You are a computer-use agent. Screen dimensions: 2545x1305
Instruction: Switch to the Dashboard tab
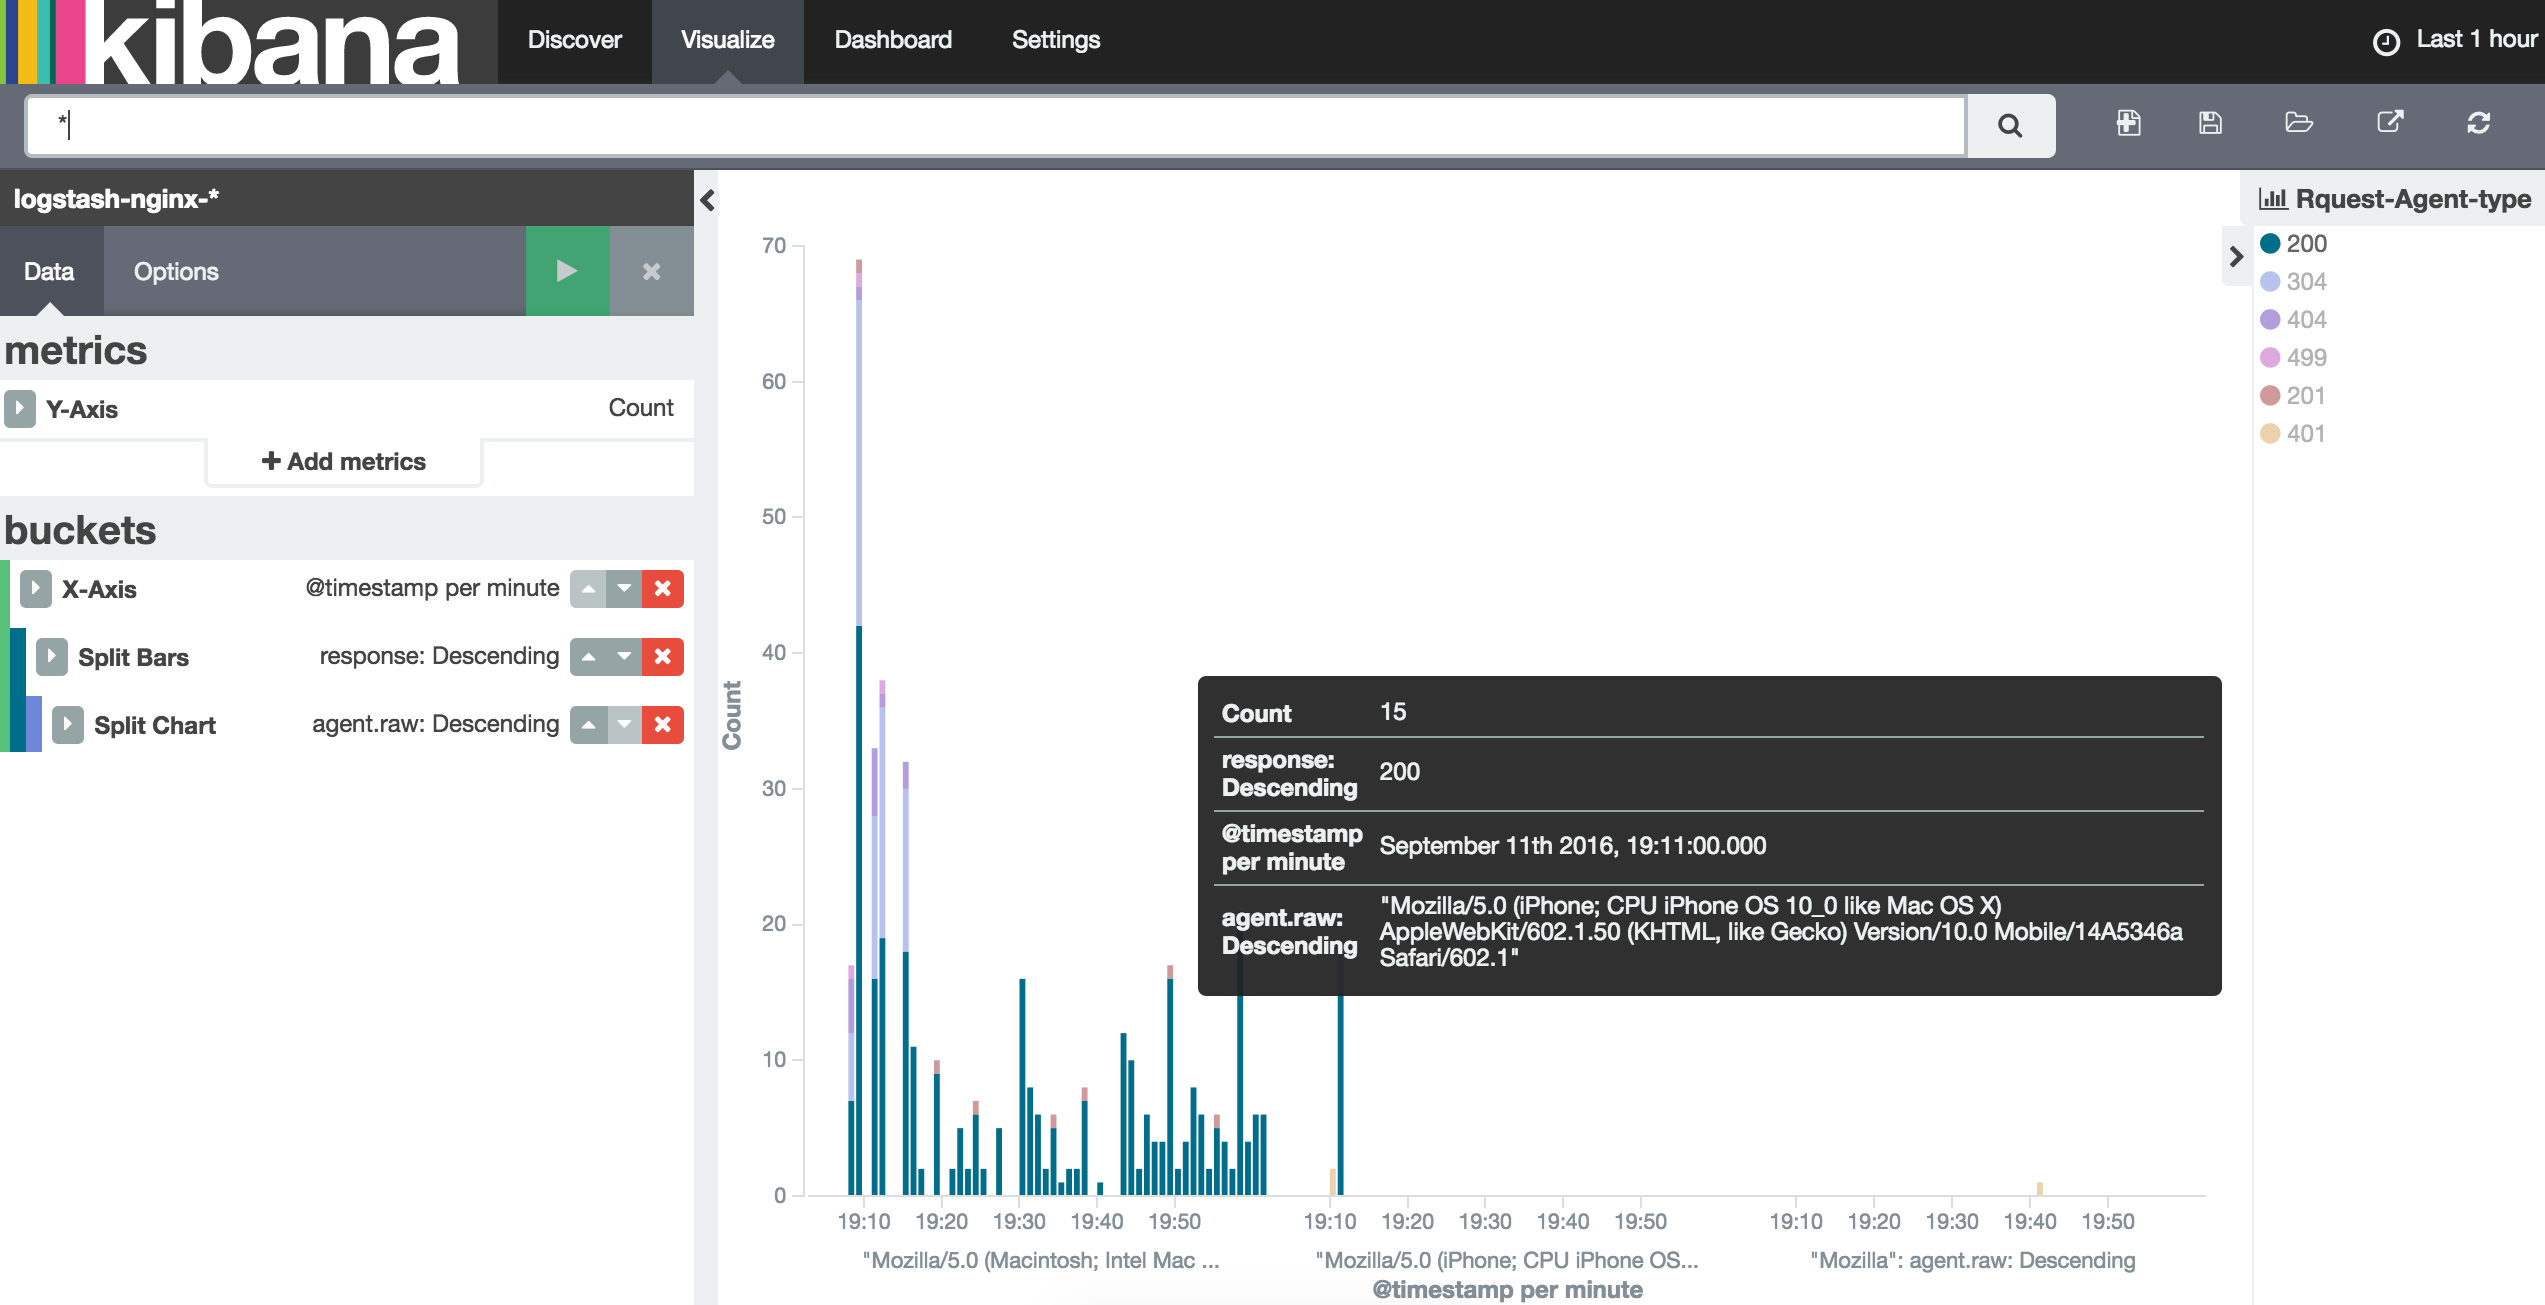[893, 40]
